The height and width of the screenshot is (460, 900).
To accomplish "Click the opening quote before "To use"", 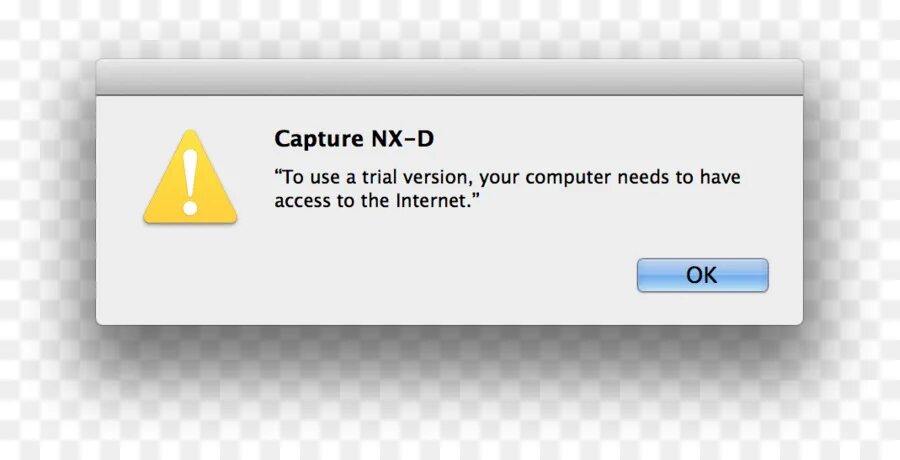I will (278, 171).
